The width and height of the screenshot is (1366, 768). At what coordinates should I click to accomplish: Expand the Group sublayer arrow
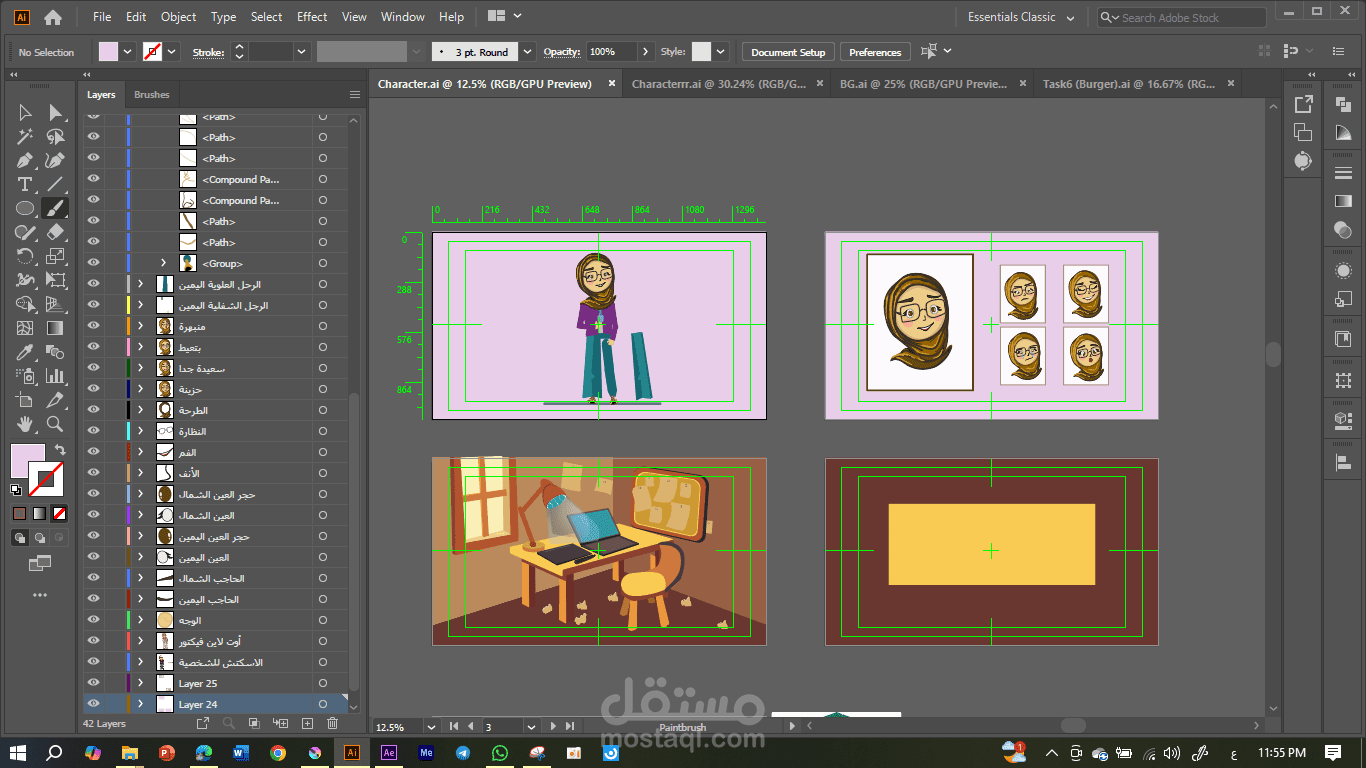[163, 263]
